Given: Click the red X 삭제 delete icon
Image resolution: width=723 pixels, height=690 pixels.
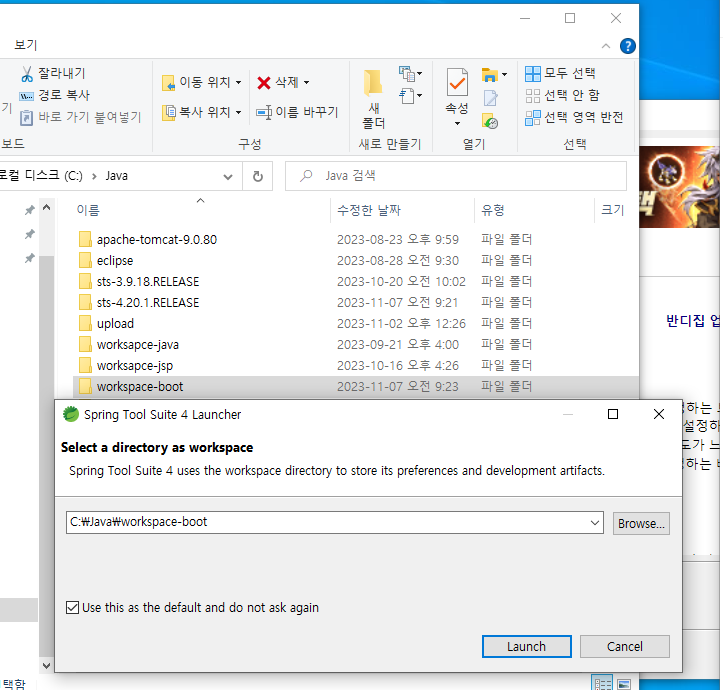Looking at the screenshot, I should [x=264, y=83].
